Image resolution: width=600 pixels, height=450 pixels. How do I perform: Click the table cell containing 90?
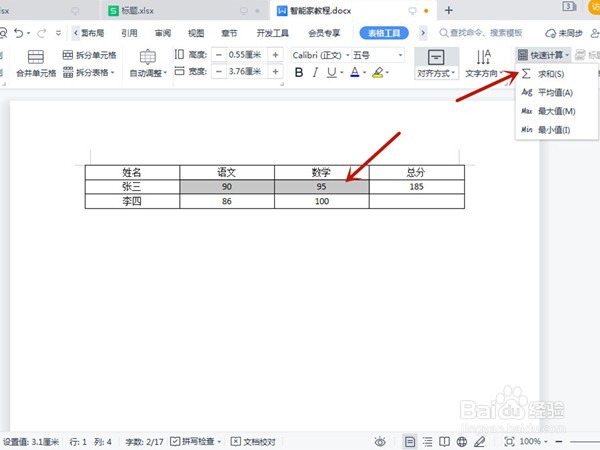[227, 187]
